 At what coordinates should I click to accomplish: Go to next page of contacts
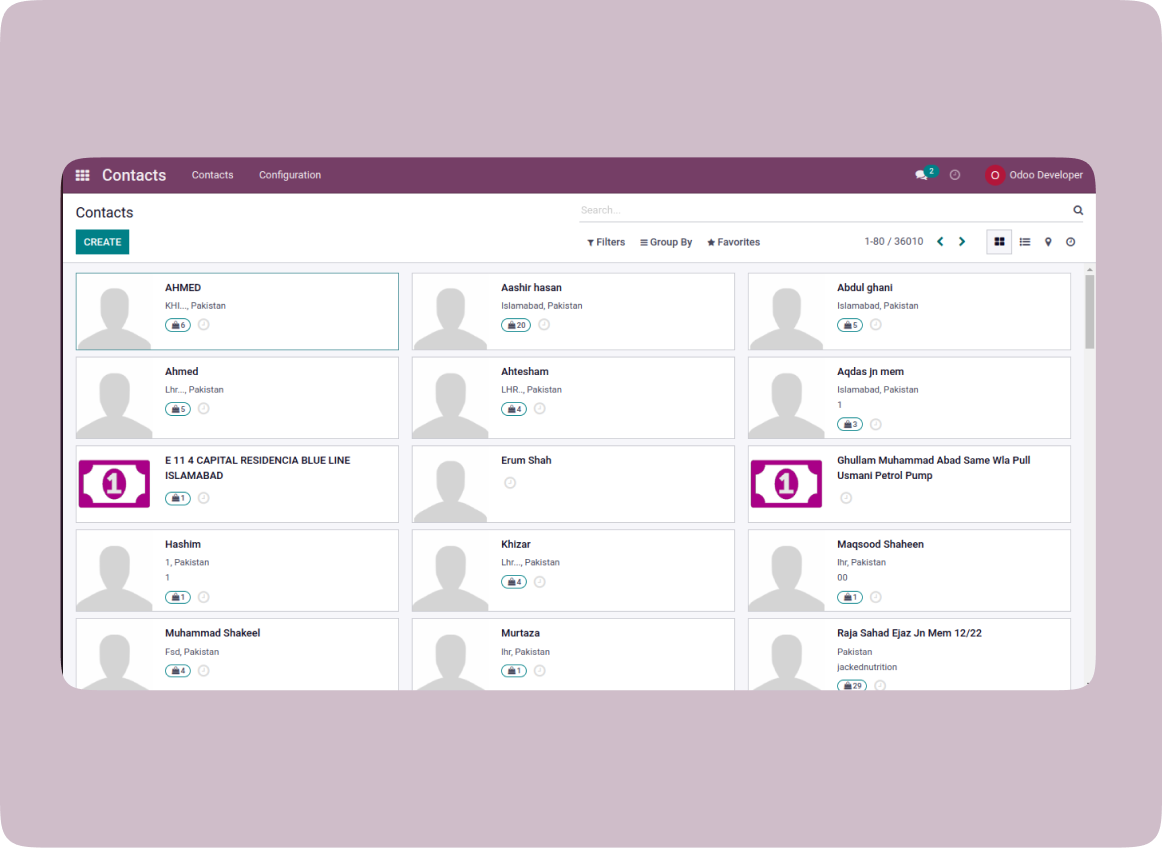962,242
